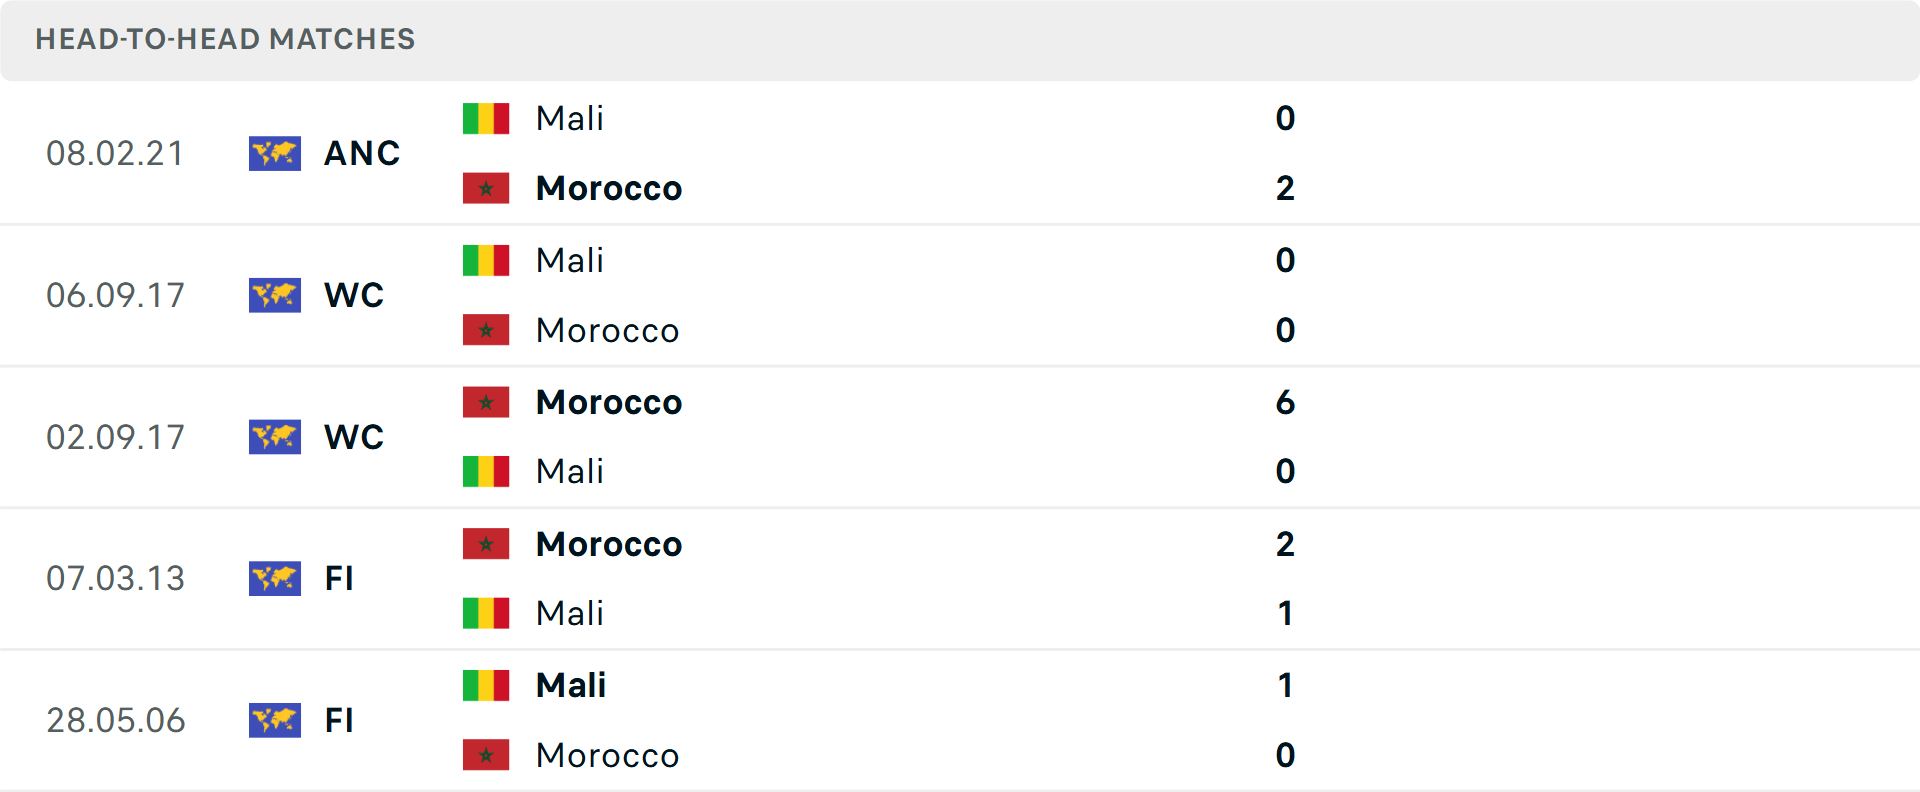Click the Morocco flag in the 02.09.17 match
1920x792 pixels.
486,402
